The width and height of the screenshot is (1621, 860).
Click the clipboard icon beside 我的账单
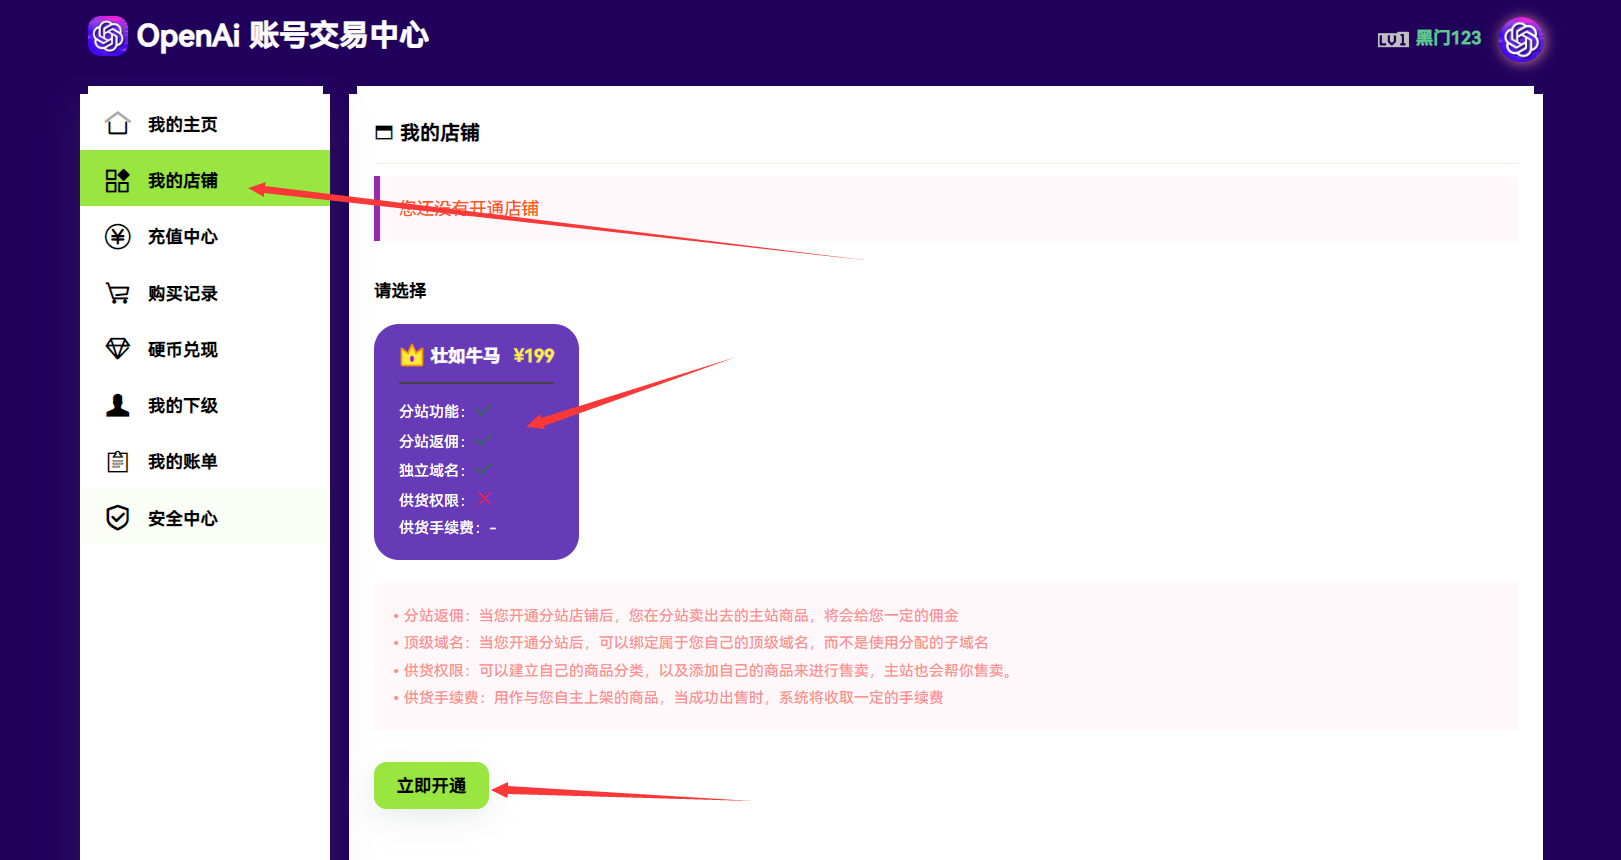(x=118, y=461)
